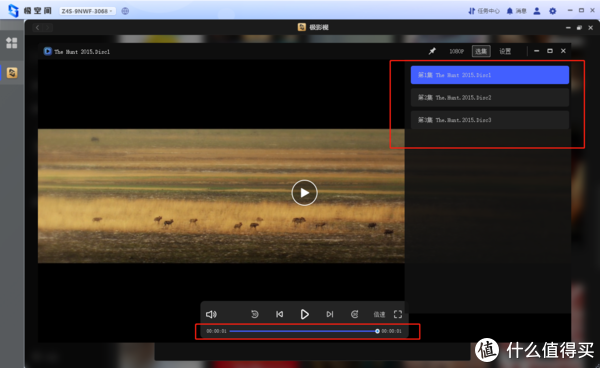600x368 pixels.
Task: Select episode 第3集 The.Hunt.2015.Disc3
Action: point(490,120)
